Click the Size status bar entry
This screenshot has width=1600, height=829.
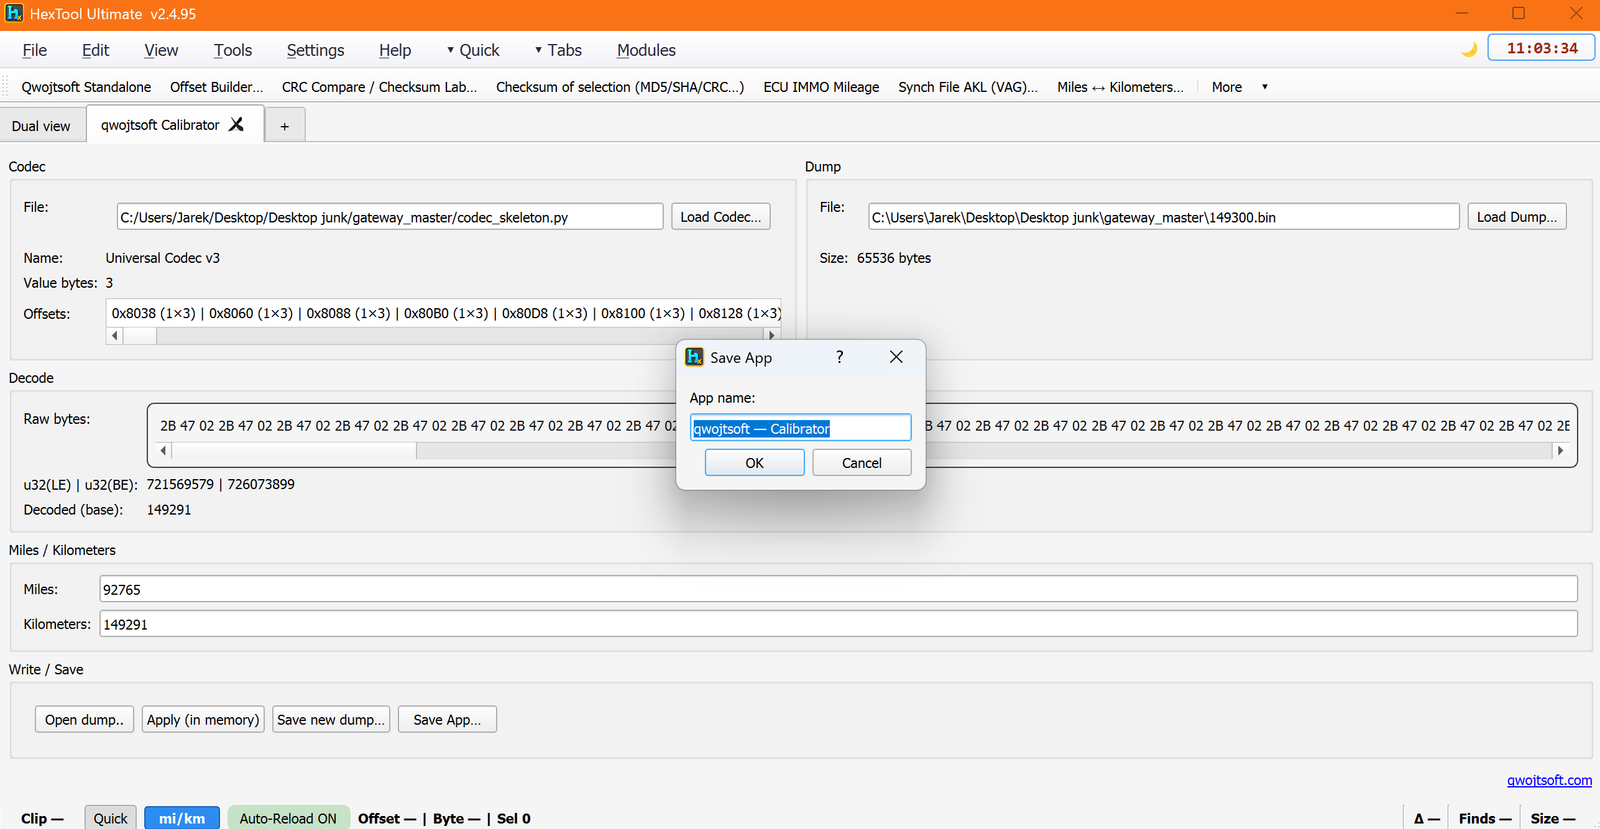click(x=1553, y=818)
